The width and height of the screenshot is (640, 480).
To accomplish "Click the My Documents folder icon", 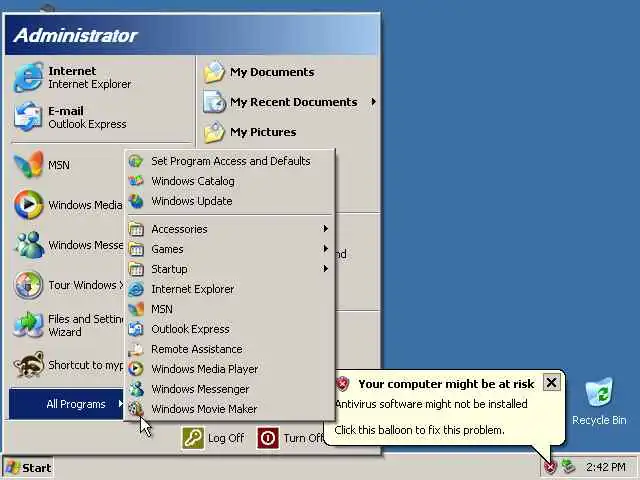I will 214,72.
